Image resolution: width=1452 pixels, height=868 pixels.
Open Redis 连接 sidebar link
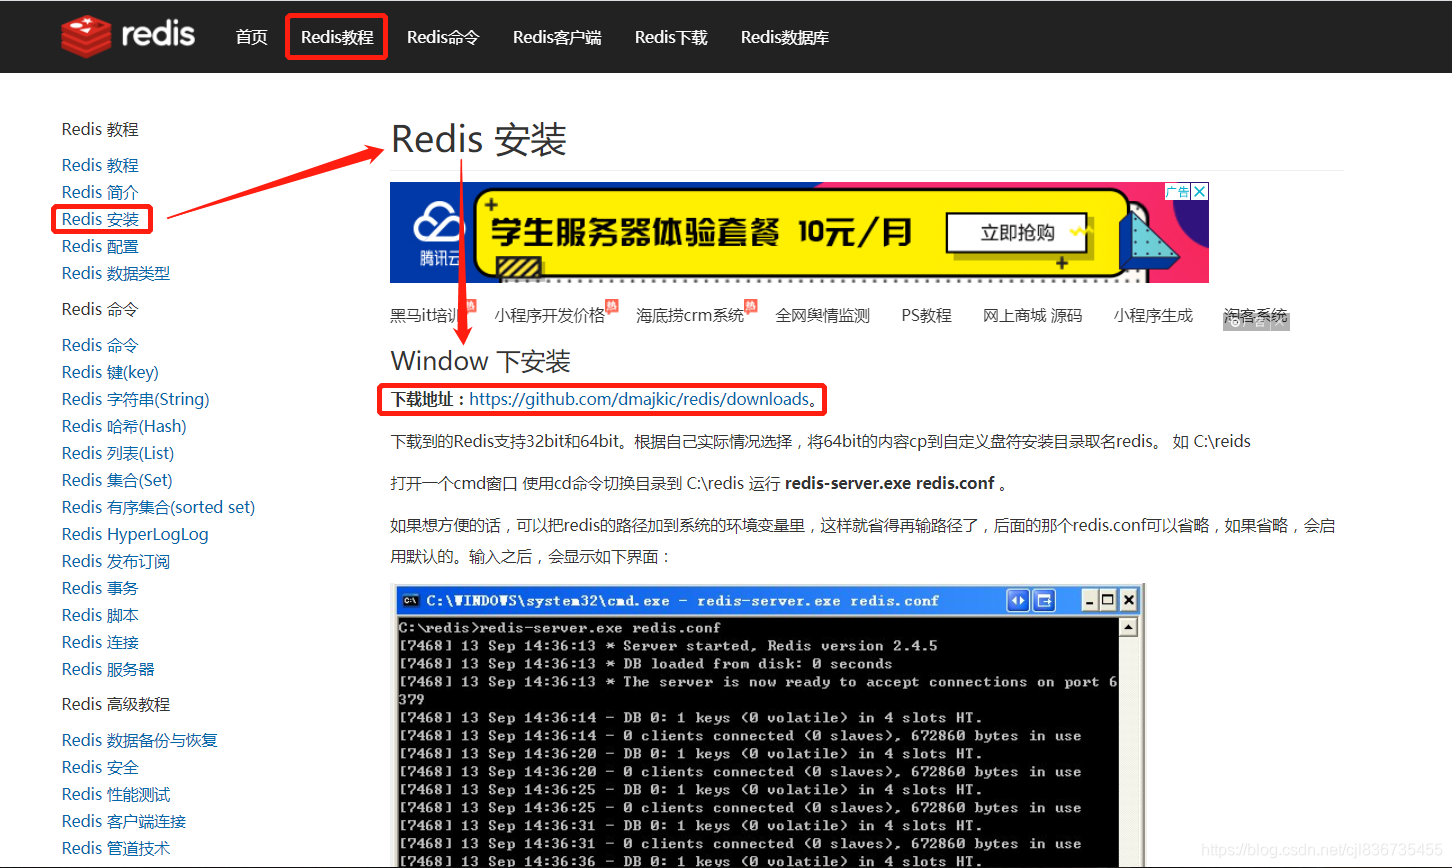click(x=100, y=642)
